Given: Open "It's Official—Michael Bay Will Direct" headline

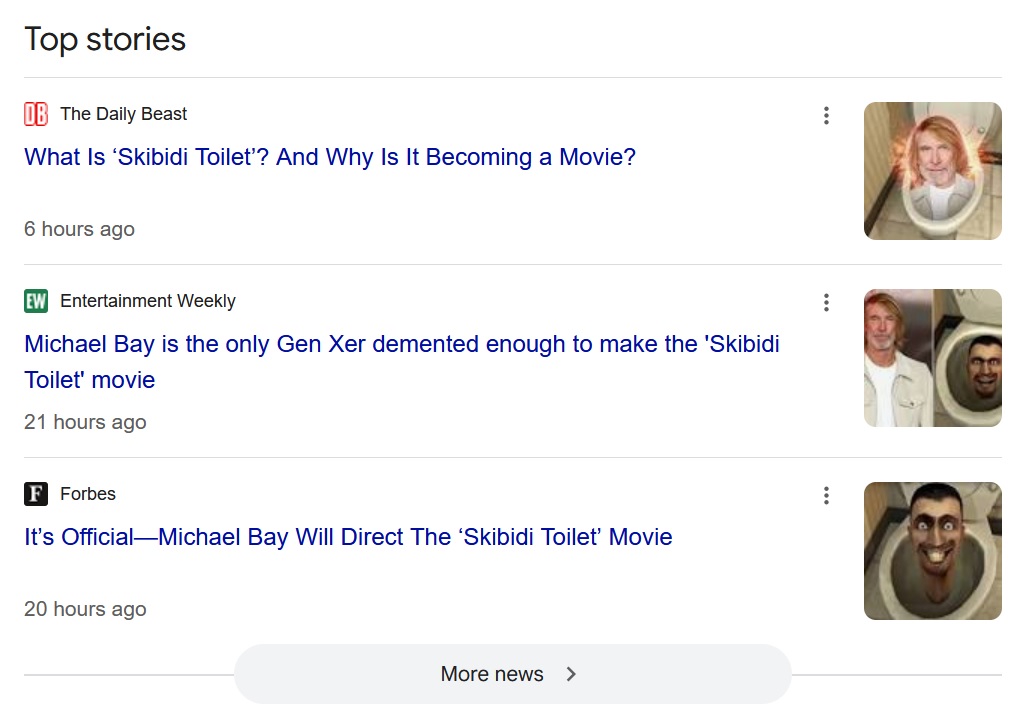Looking at the screenshot, I should (x=348, y=537).
